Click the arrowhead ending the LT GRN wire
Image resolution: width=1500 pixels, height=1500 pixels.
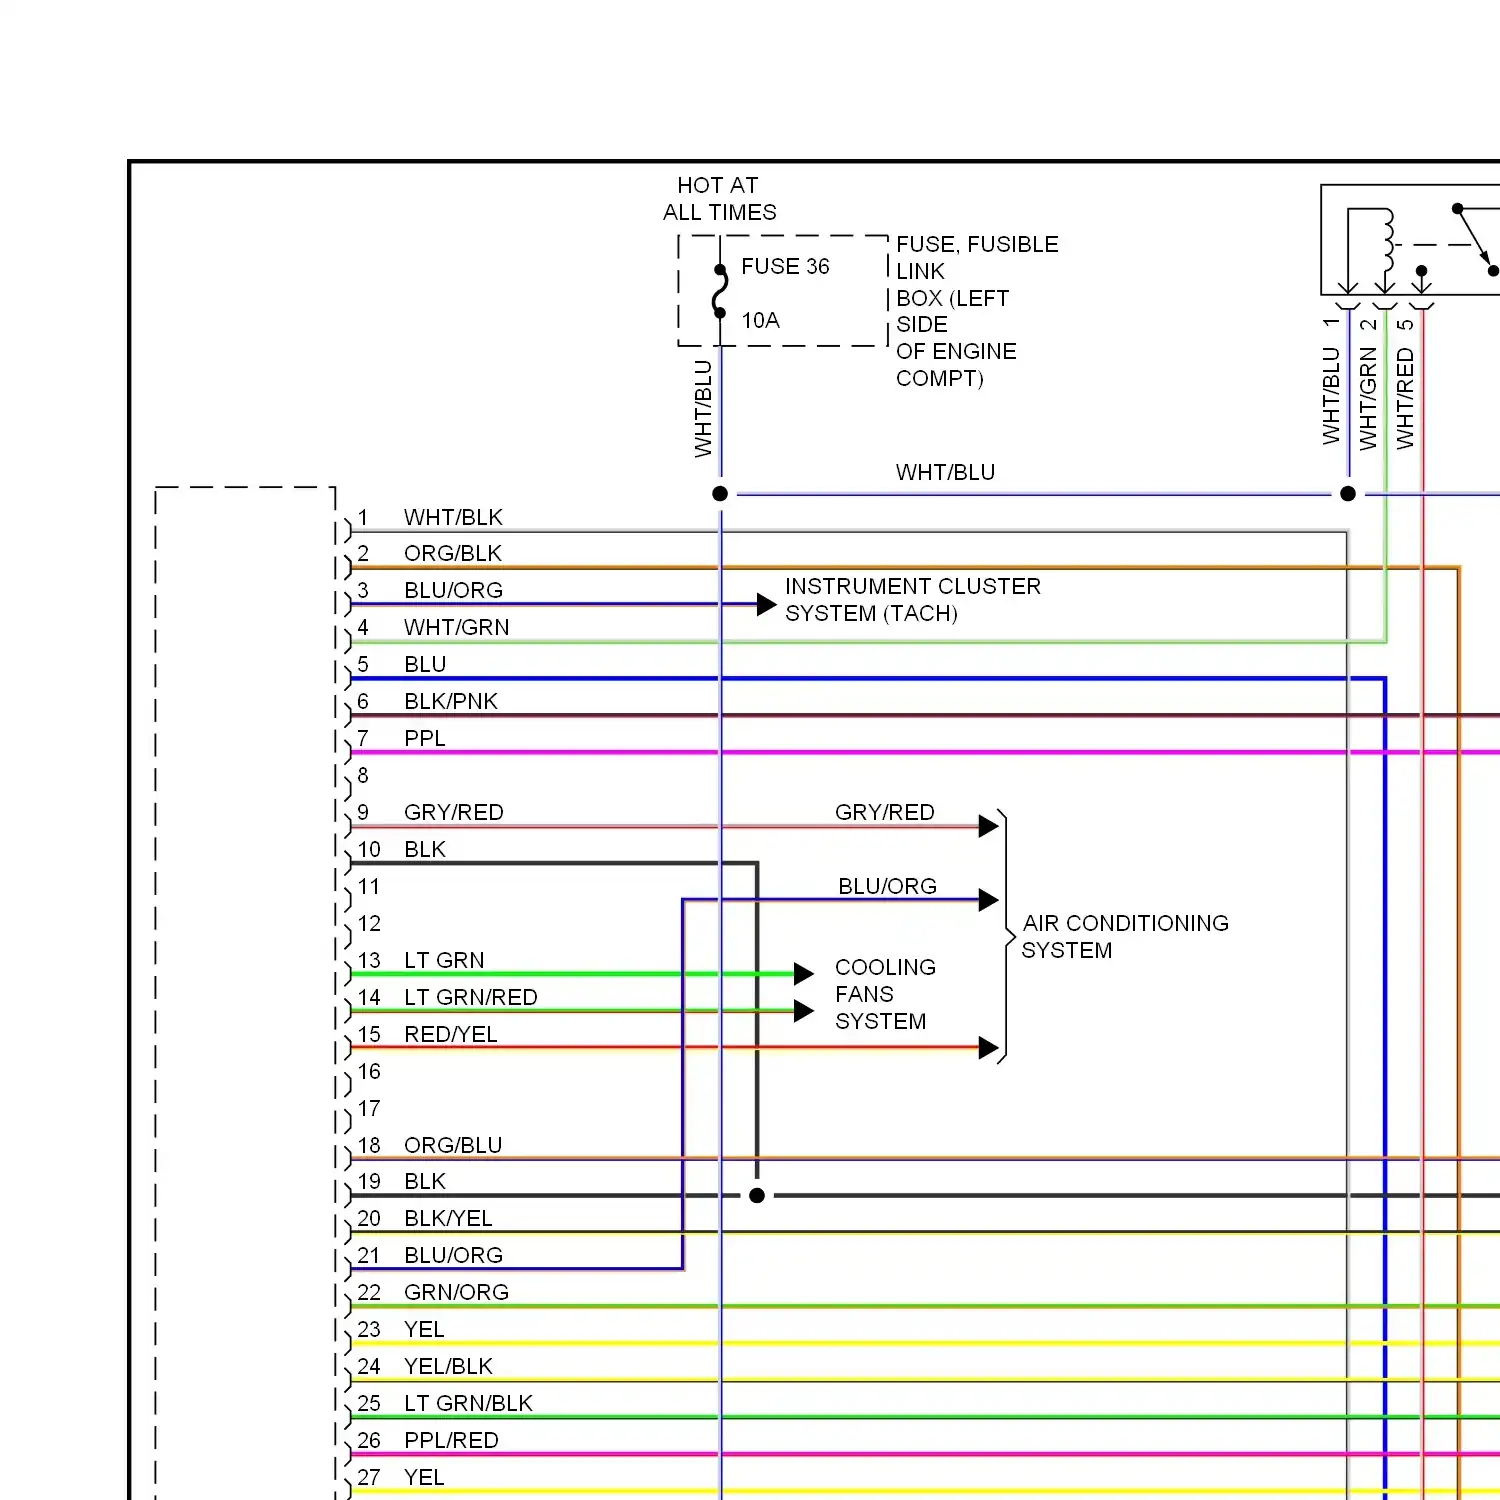(804, 974)
